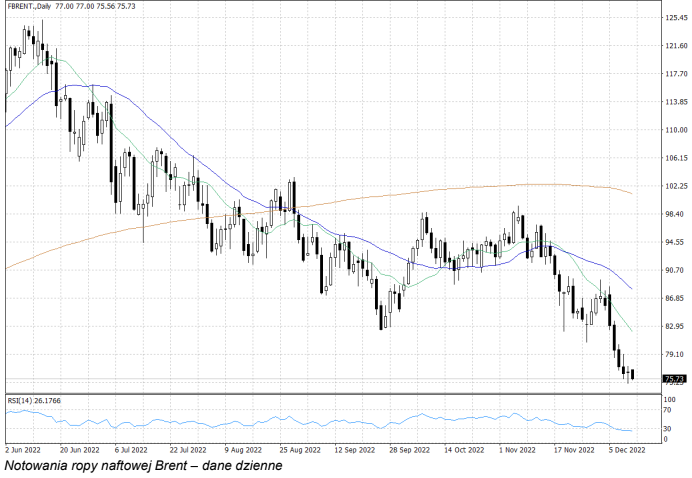Select the orange long-term moving average line
Viewport: 692px width, 478px height.
click(x=400, y=193)
